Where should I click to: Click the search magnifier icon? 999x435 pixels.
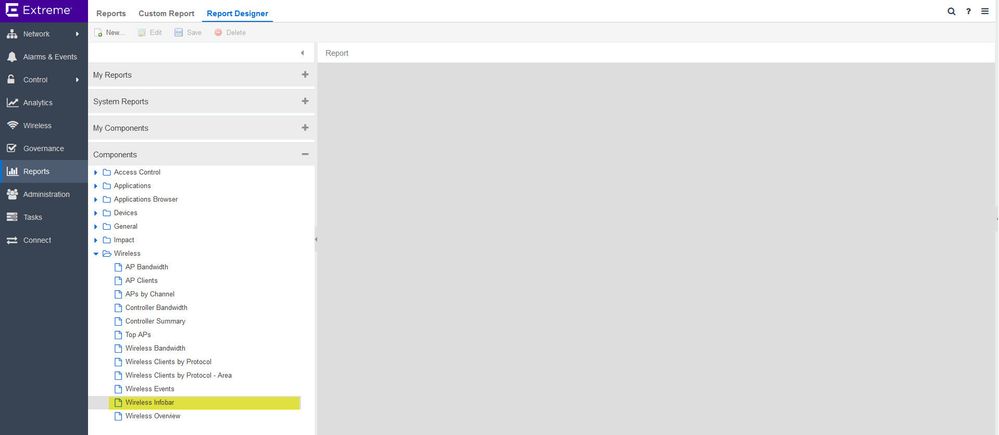click(951, 12)
